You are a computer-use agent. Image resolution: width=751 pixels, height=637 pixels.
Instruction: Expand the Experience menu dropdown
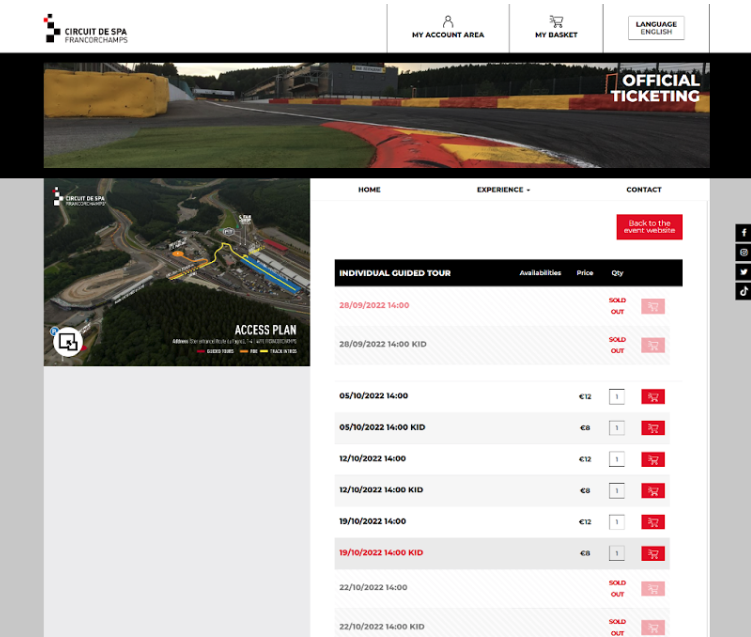503,190
